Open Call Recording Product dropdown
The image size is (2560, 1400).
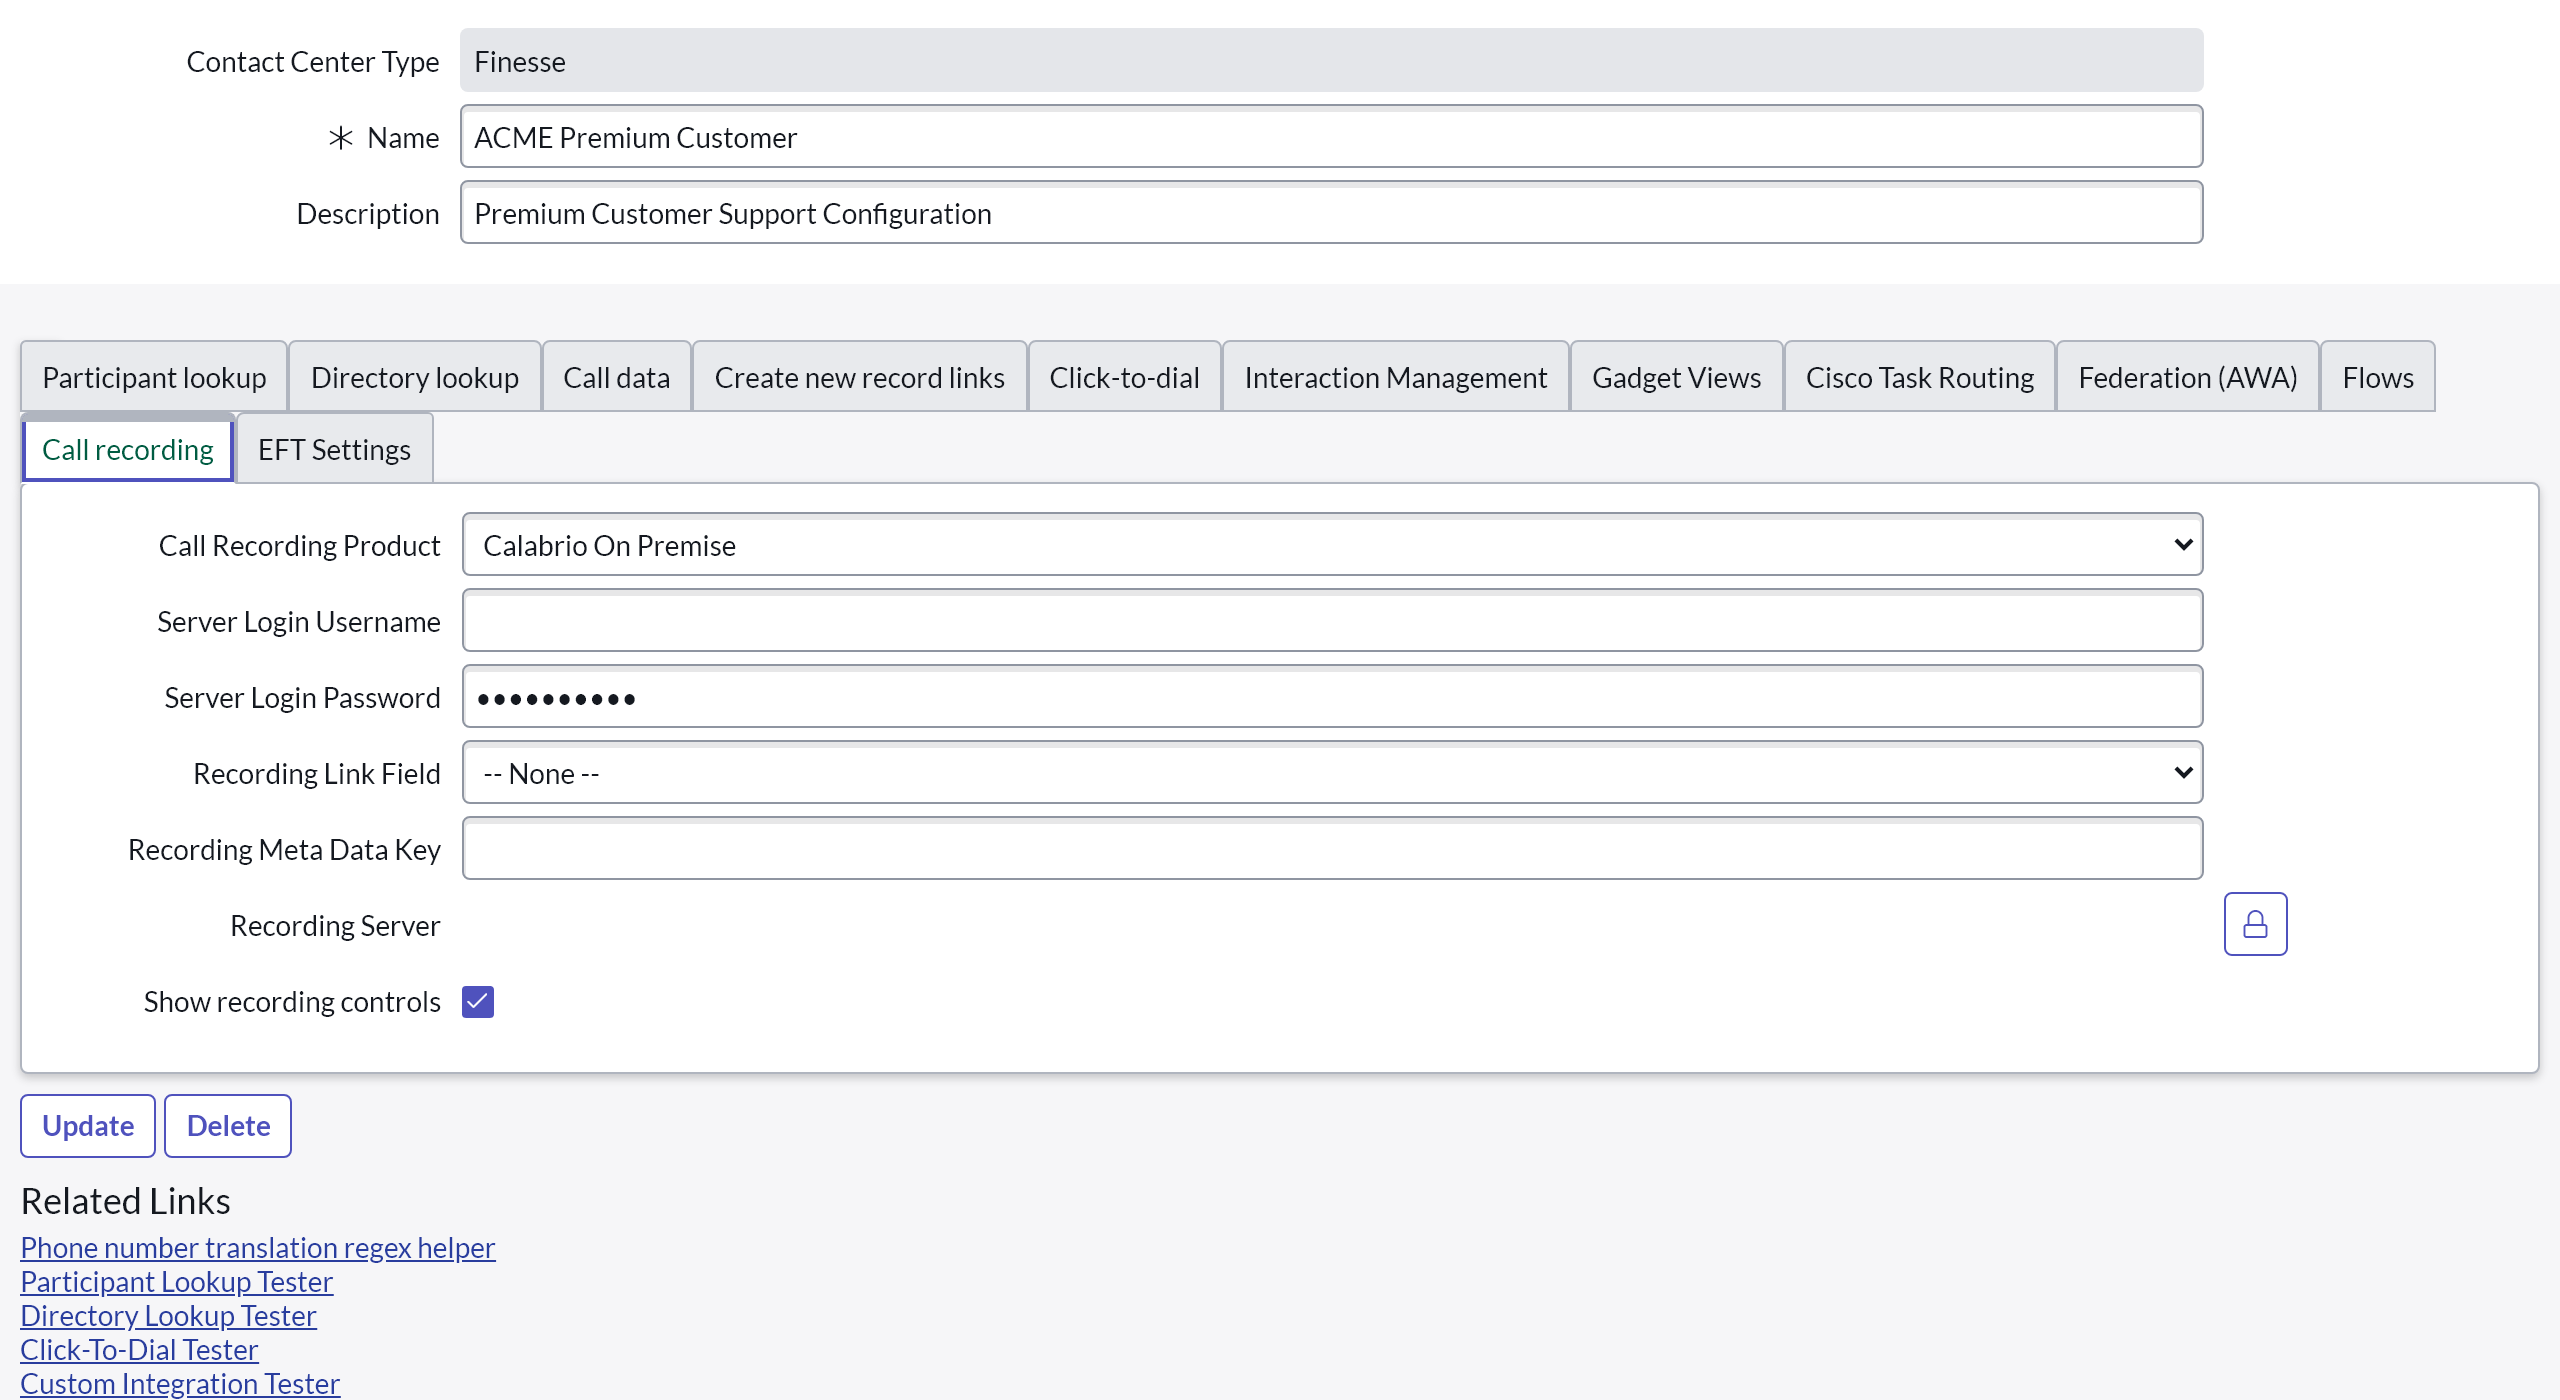pyautogui.click(x=1332, y=545)
